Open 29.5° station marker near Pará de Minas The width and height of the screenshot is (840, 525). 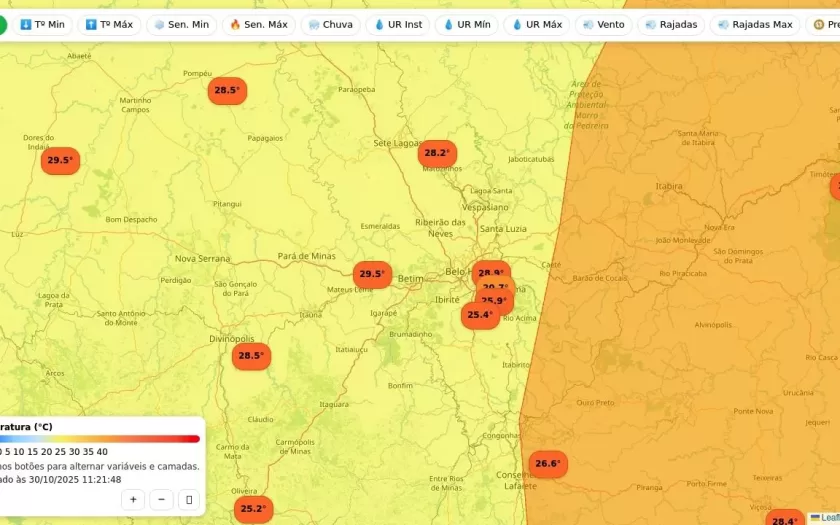point(372,274)
